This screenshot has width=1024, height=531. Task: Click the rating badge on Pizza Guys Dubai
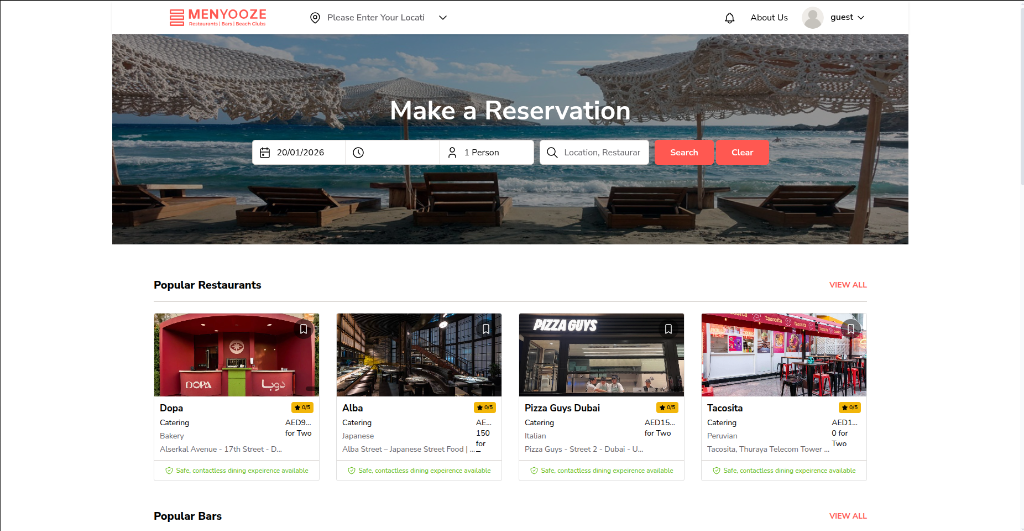coord(667,408)
